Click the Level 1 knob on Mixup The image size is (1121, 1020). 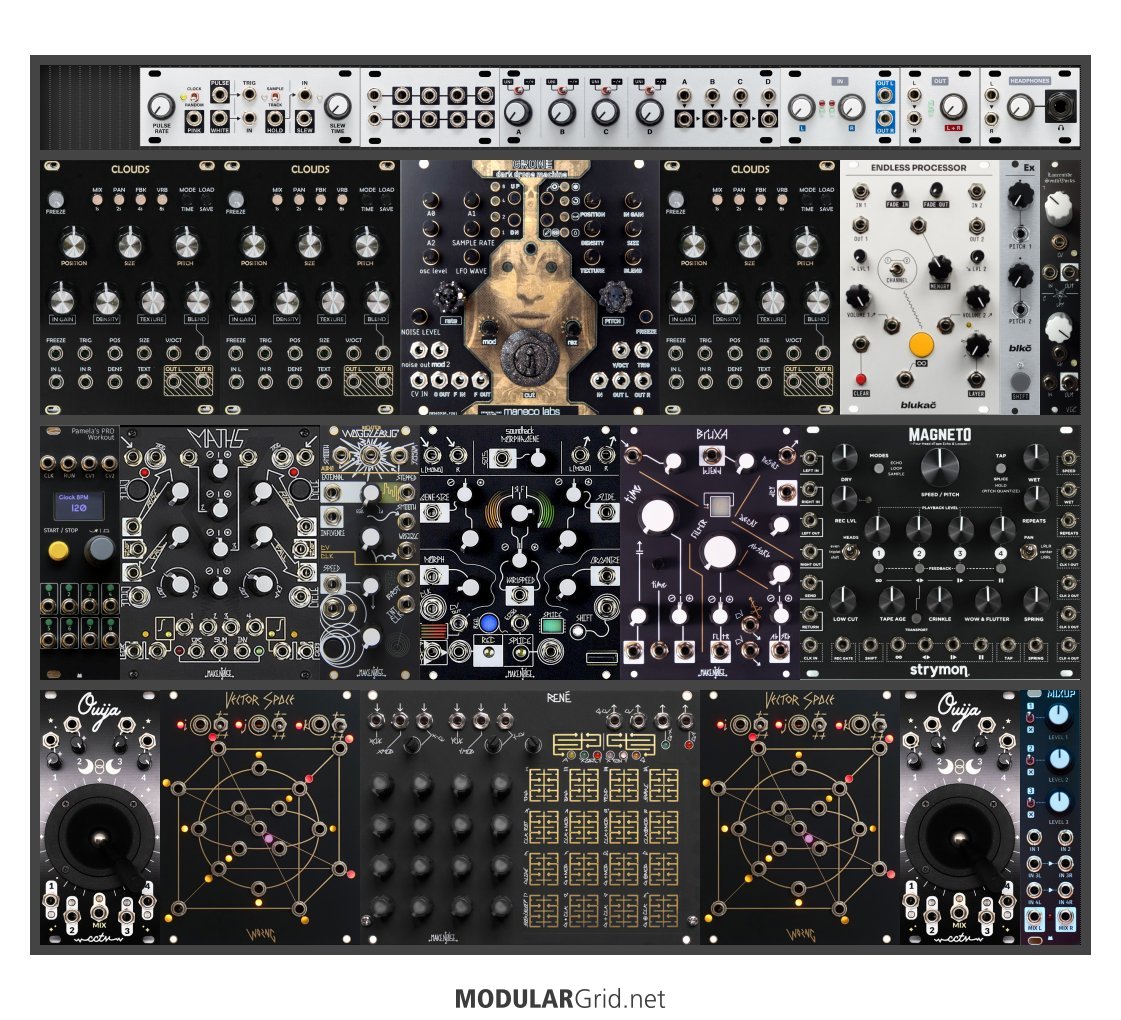click(1059, 715)
